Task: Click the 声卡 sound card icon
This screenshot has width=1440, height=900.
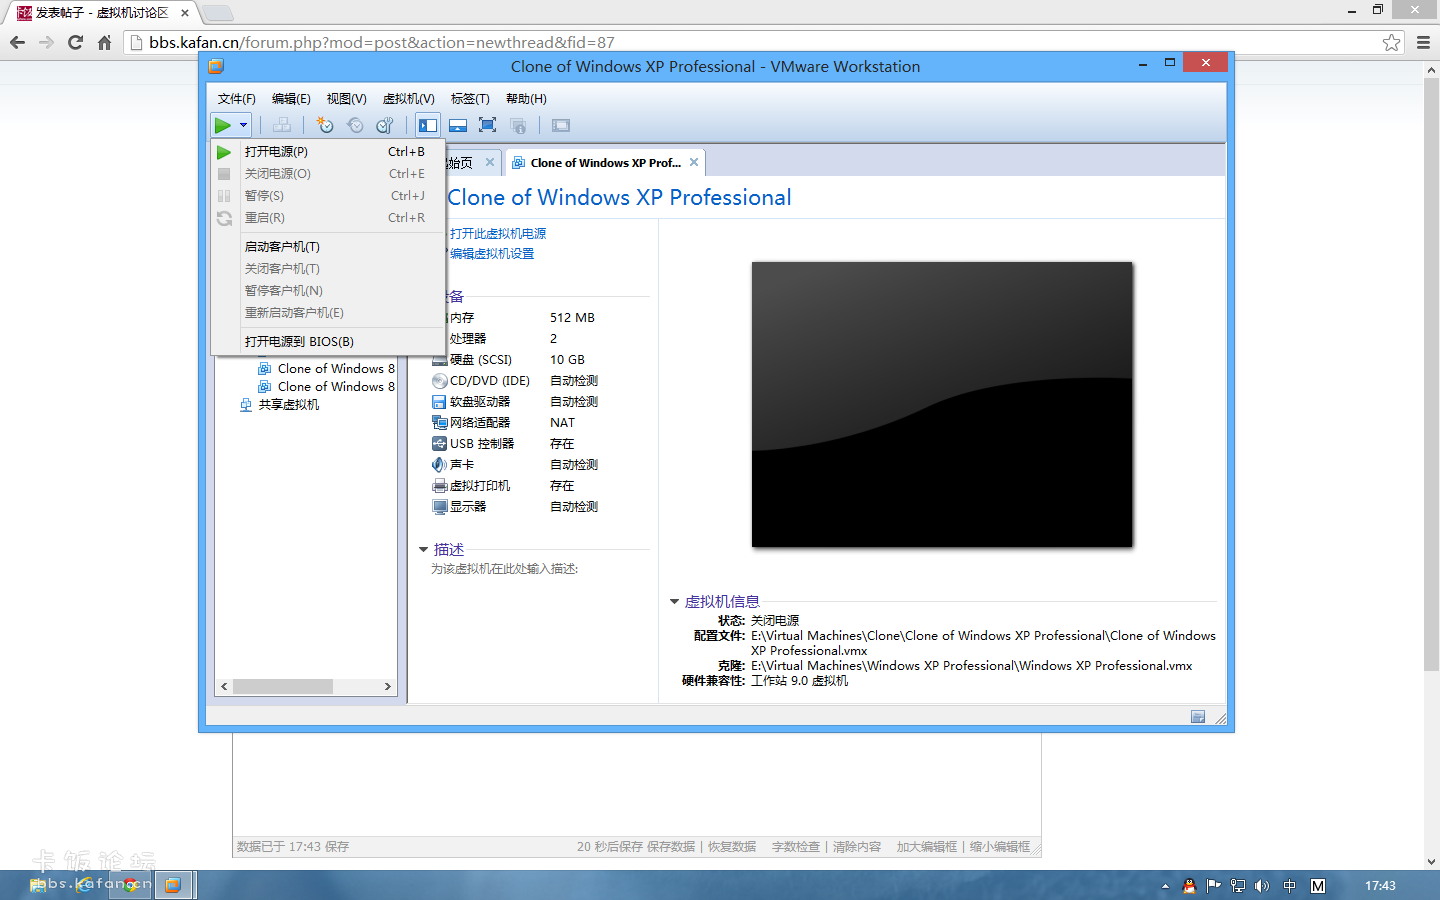Action: (x=439, y=465)
